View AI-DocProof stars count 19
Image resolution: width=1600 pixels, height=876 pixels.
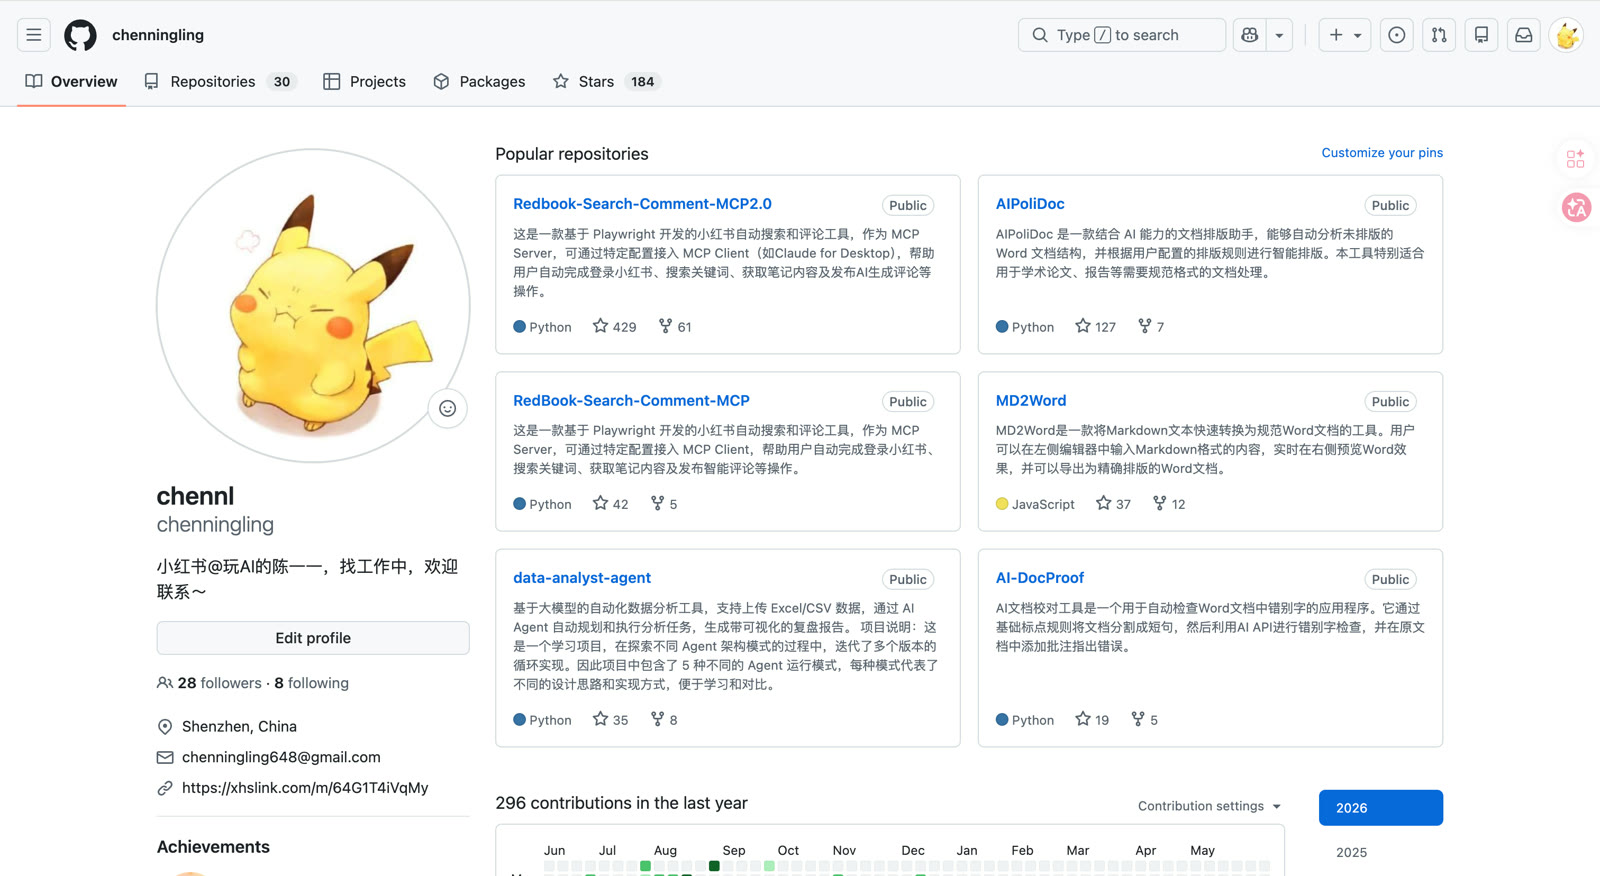tap(1092, 720)
